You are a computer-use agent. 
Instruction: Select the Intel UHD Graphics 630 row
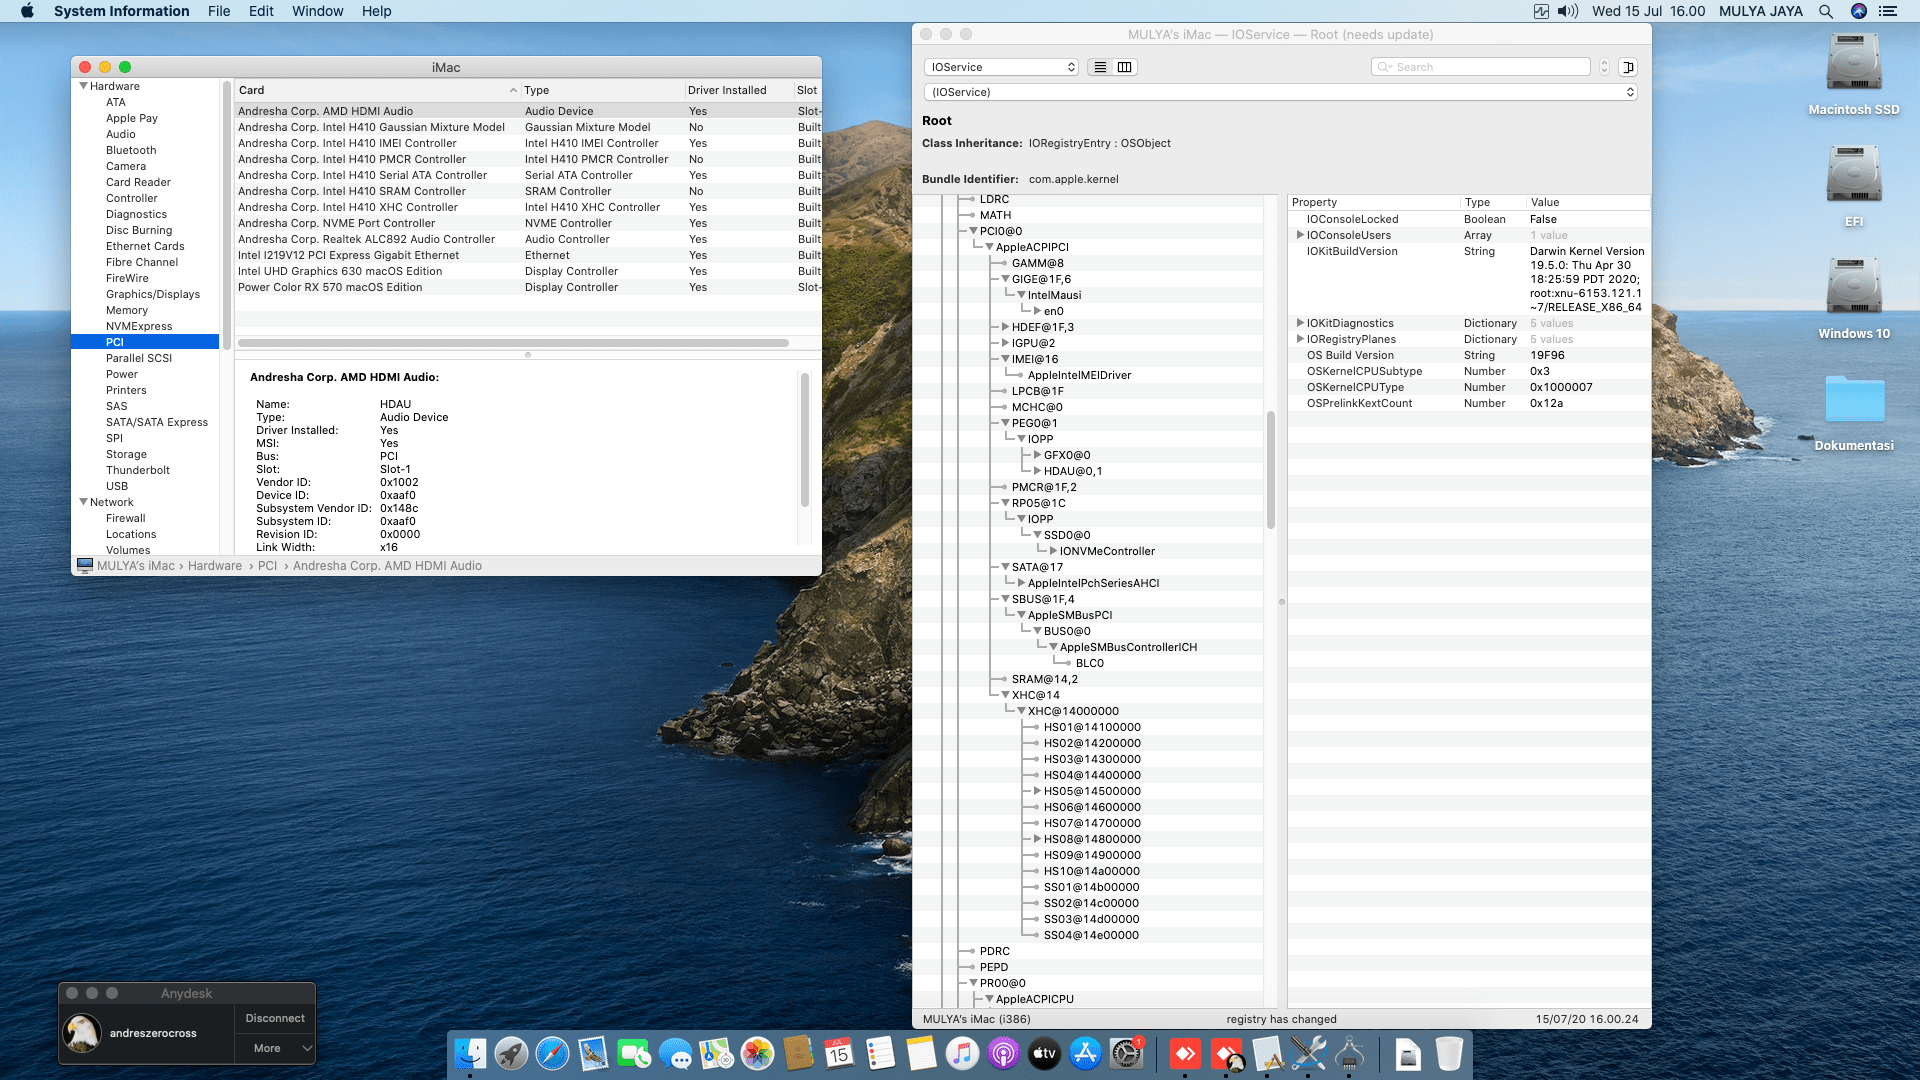pos(528,271)
